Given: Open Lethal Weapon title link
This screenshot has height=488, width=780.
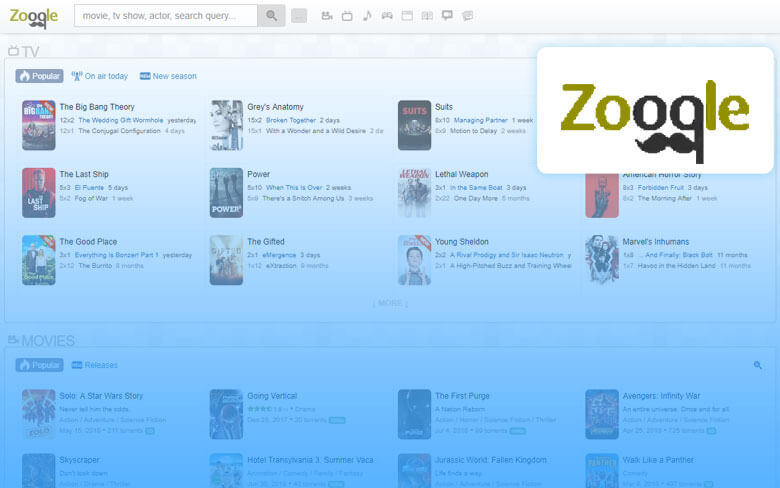Looking at the screenshot, I should point(462,174).
